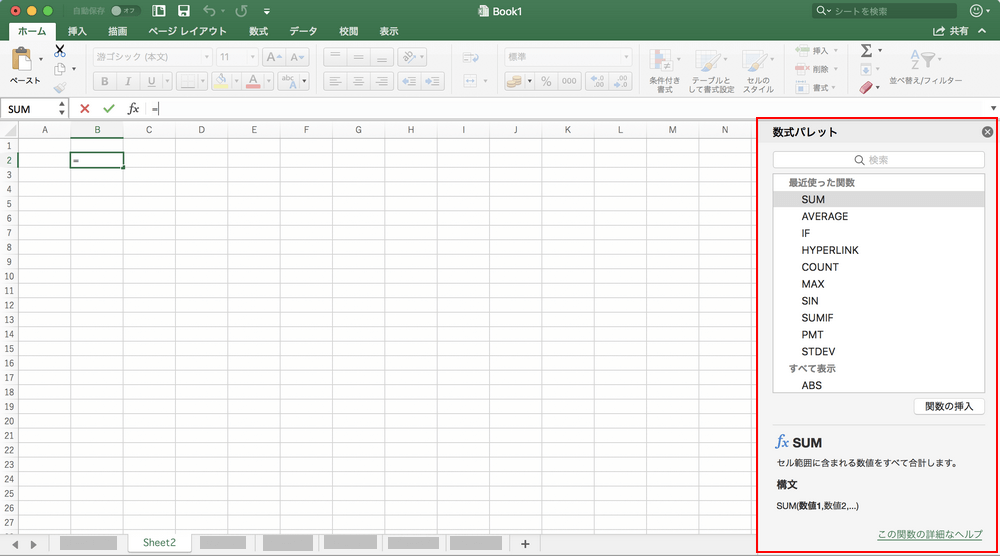Click the Undo arrow
Viewport: 1000px width, 556px height.
pos(209,11)
